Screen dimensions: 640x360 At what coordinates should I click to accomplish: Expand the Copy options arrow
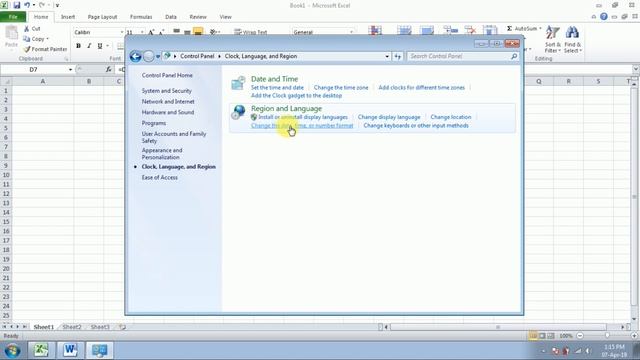(48, 39)
